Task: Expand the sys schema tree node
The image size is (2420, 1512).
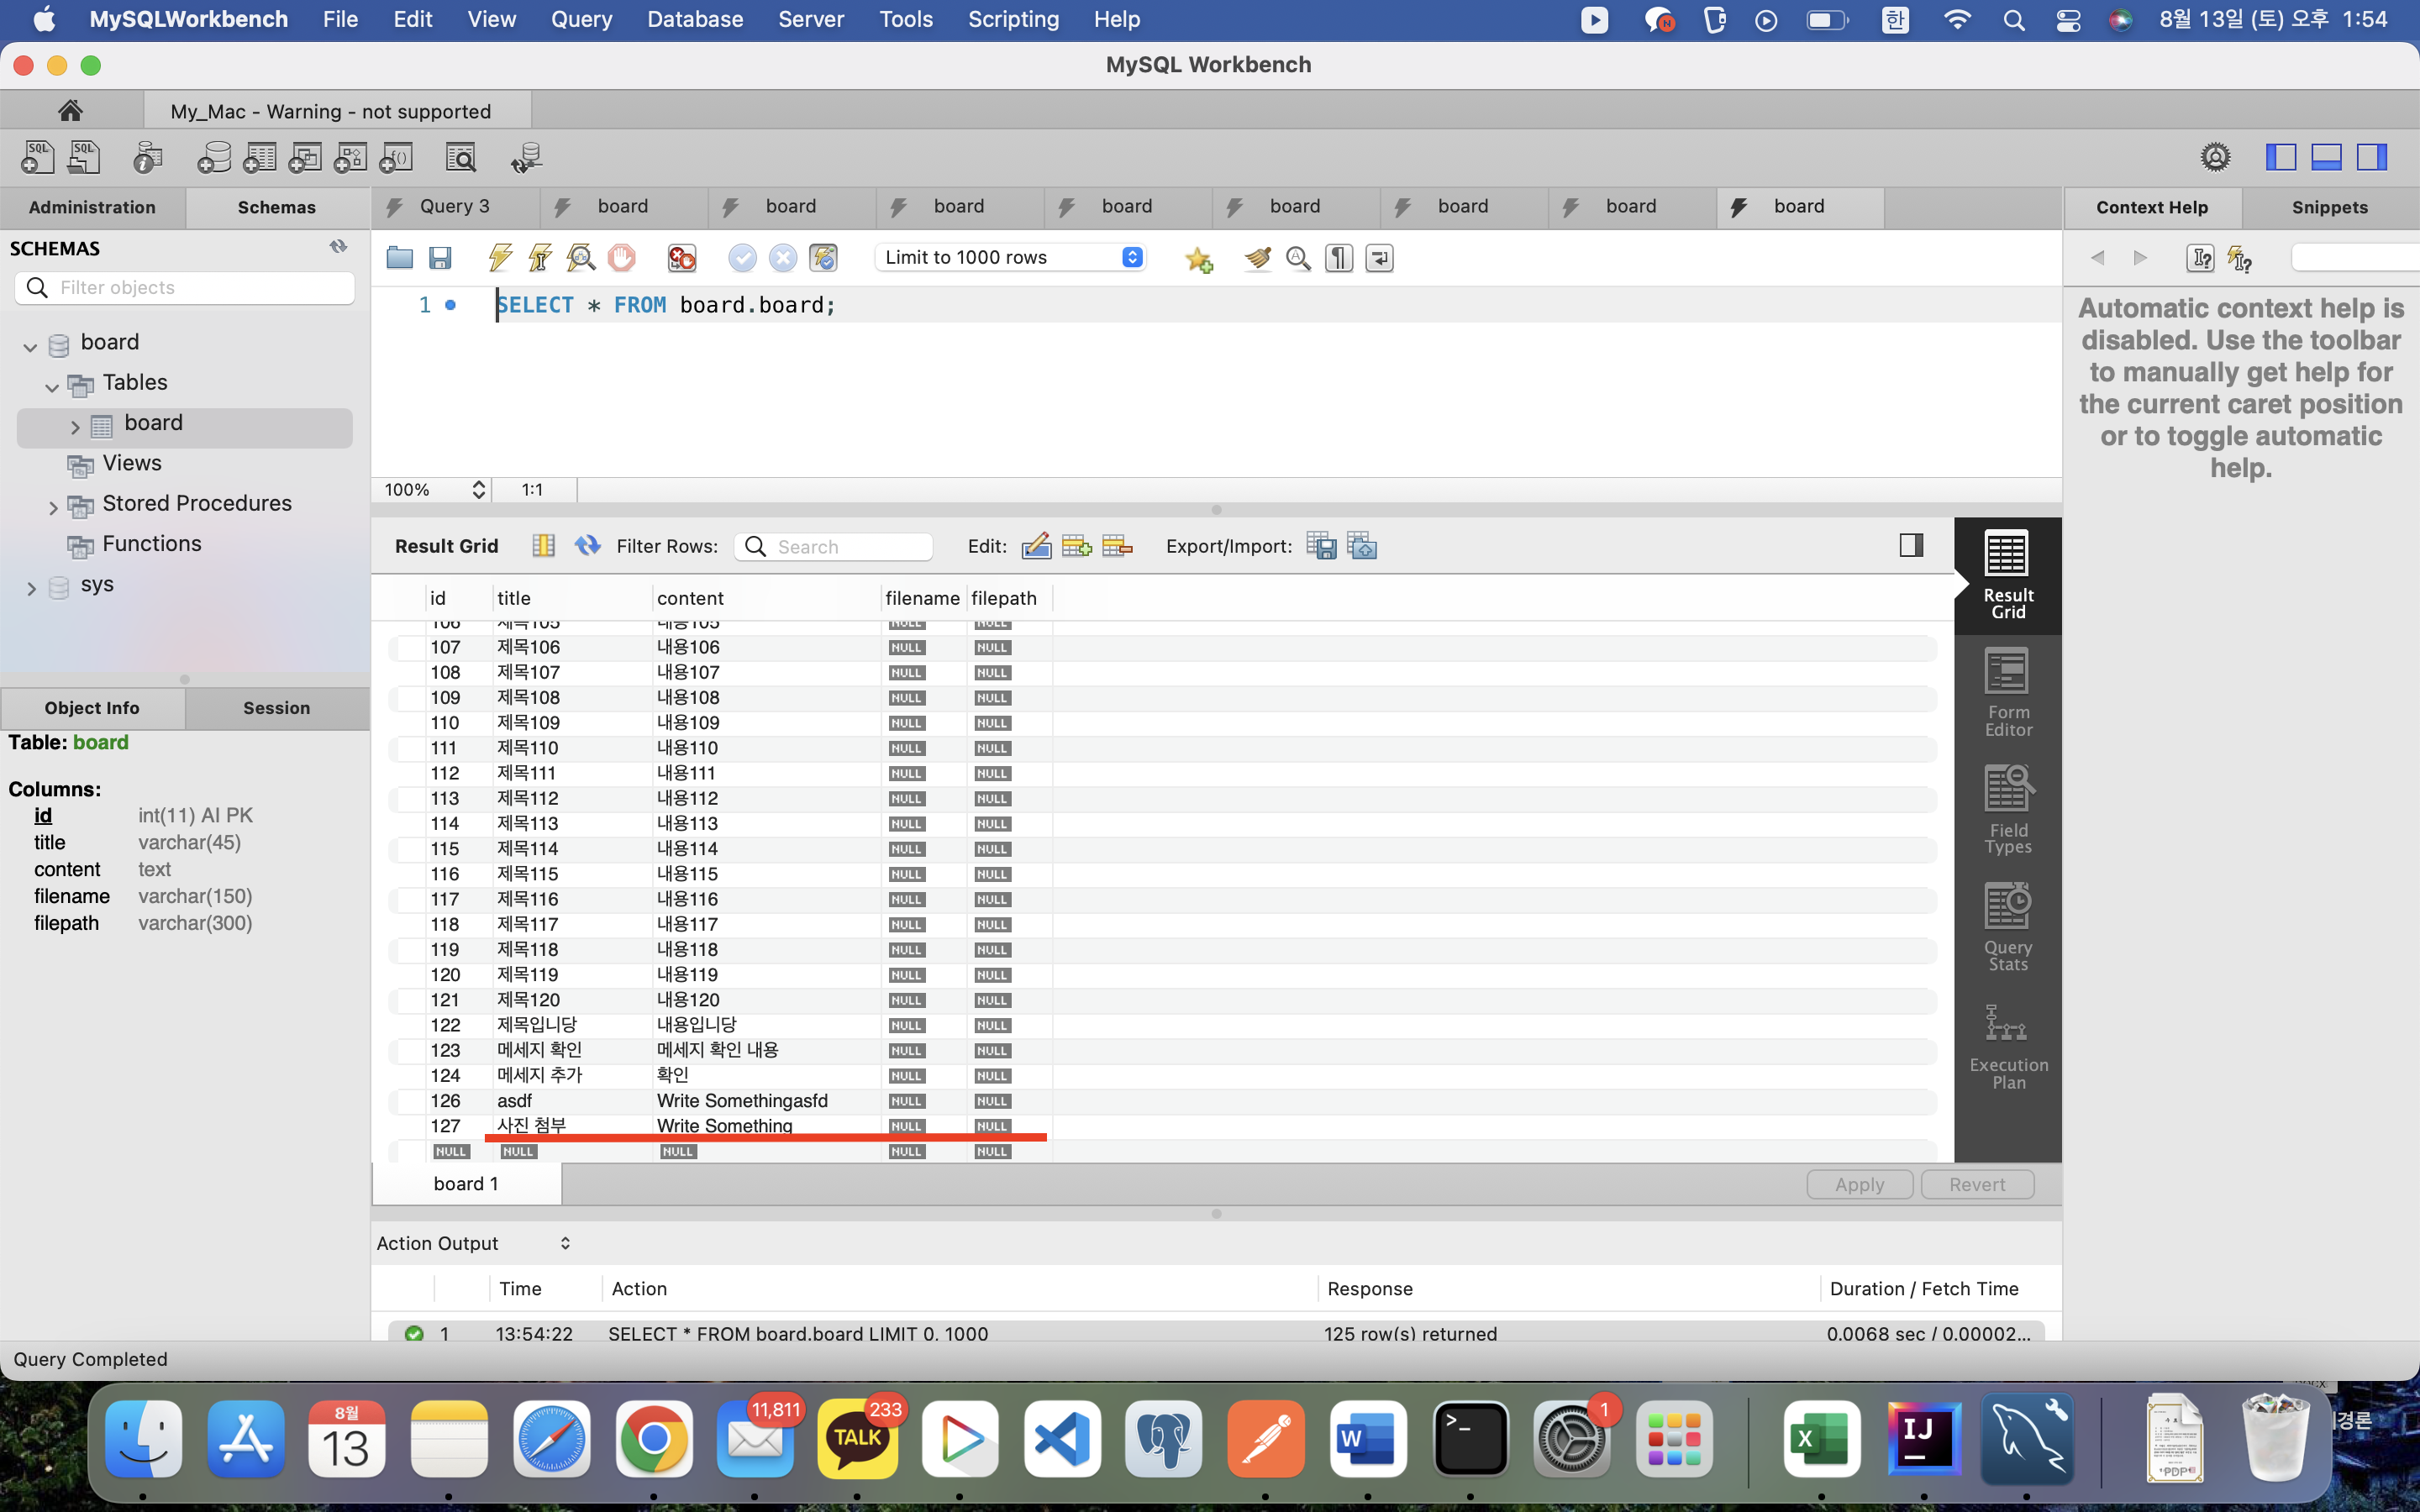Action: click(31, 588)
